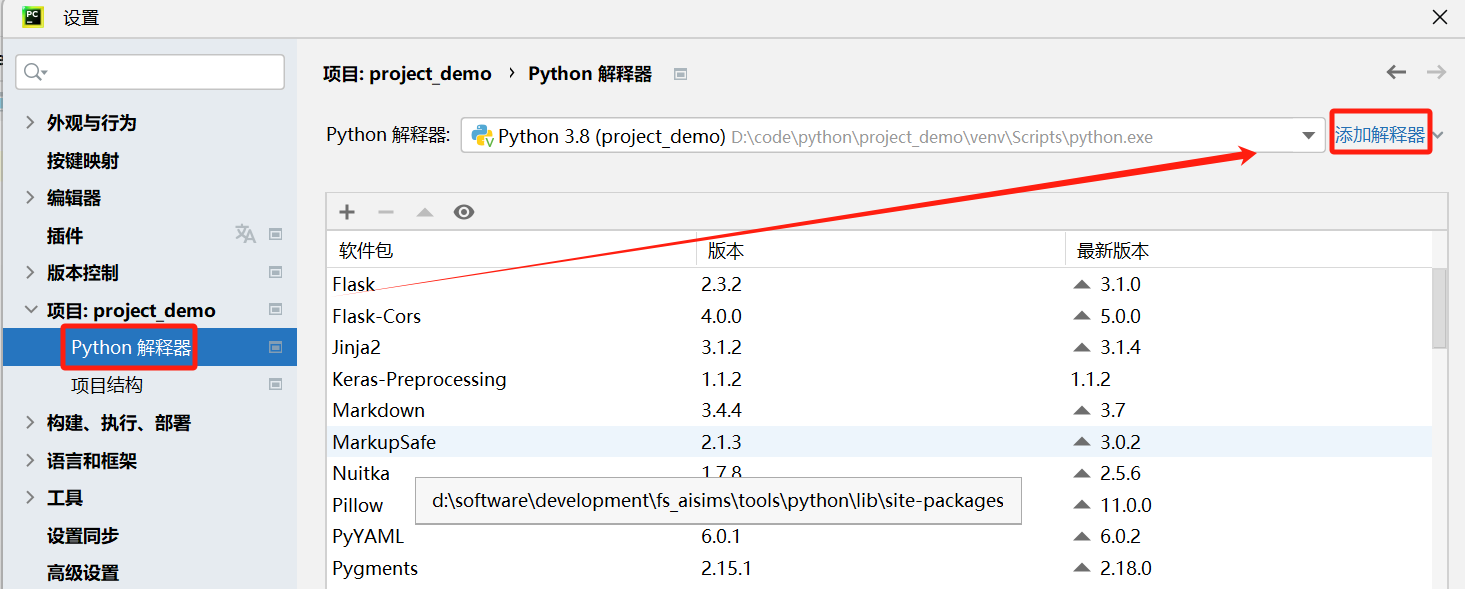Open the 按键映射 settings page
This screenshot has width=1465, height=589.
click(83, 160)
